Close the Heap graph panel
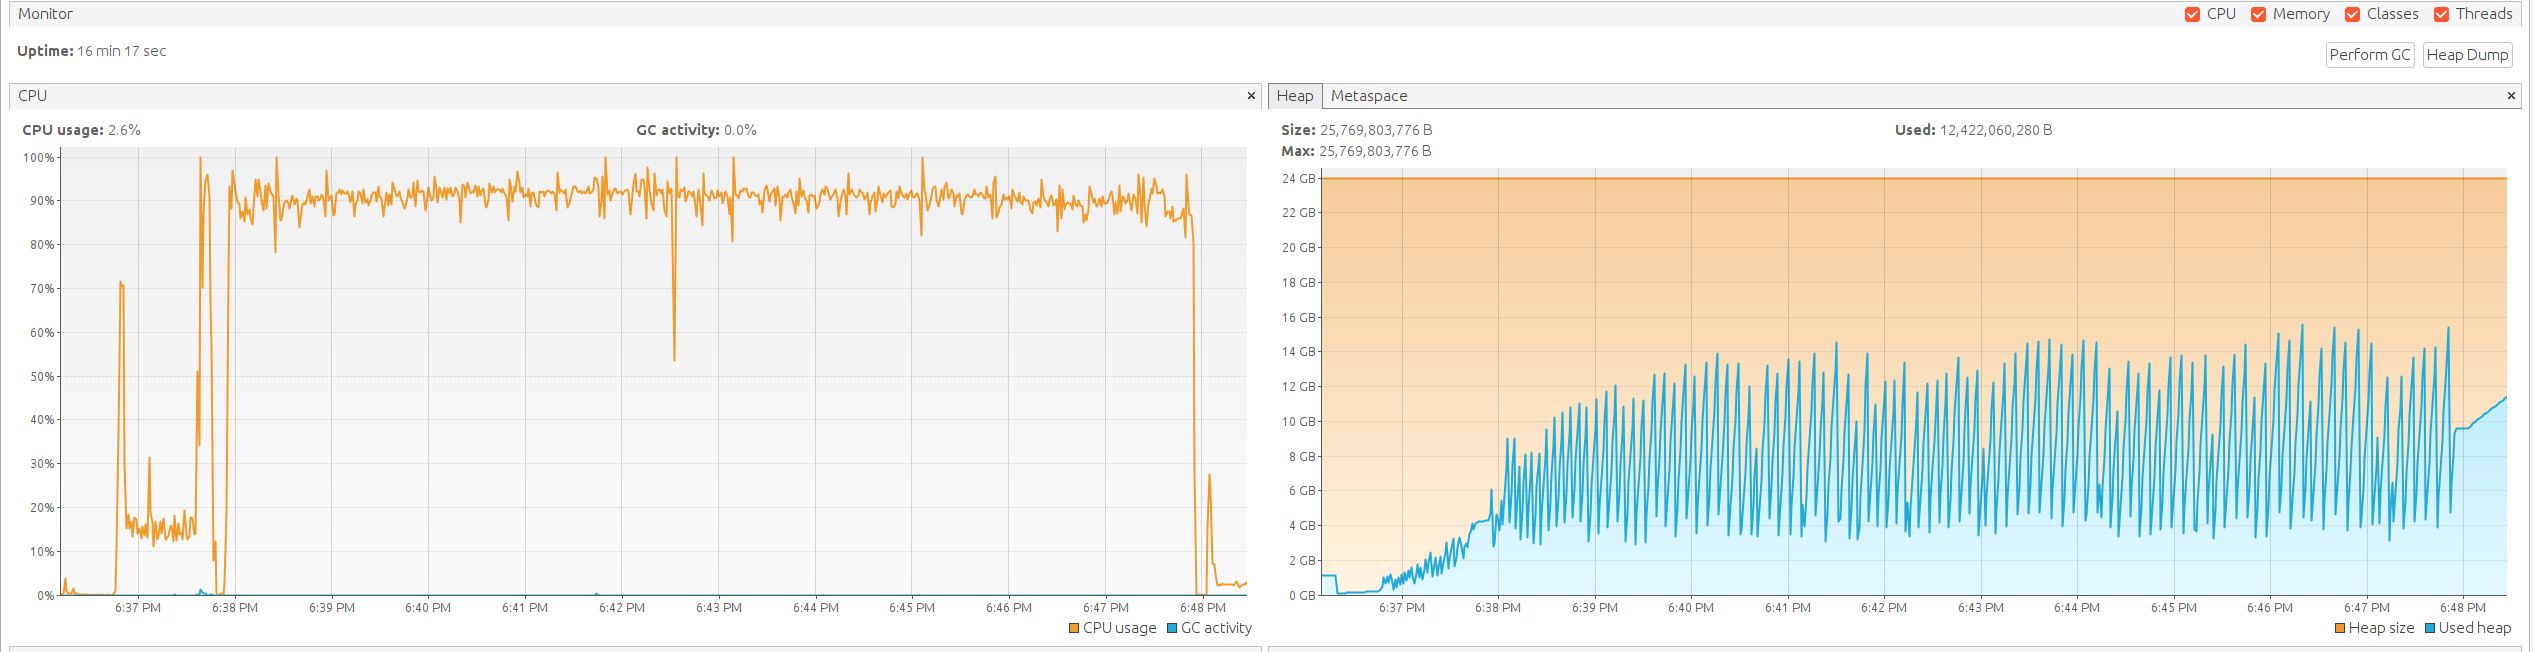The image size is (2534, 652). (x=2510, y=96)
